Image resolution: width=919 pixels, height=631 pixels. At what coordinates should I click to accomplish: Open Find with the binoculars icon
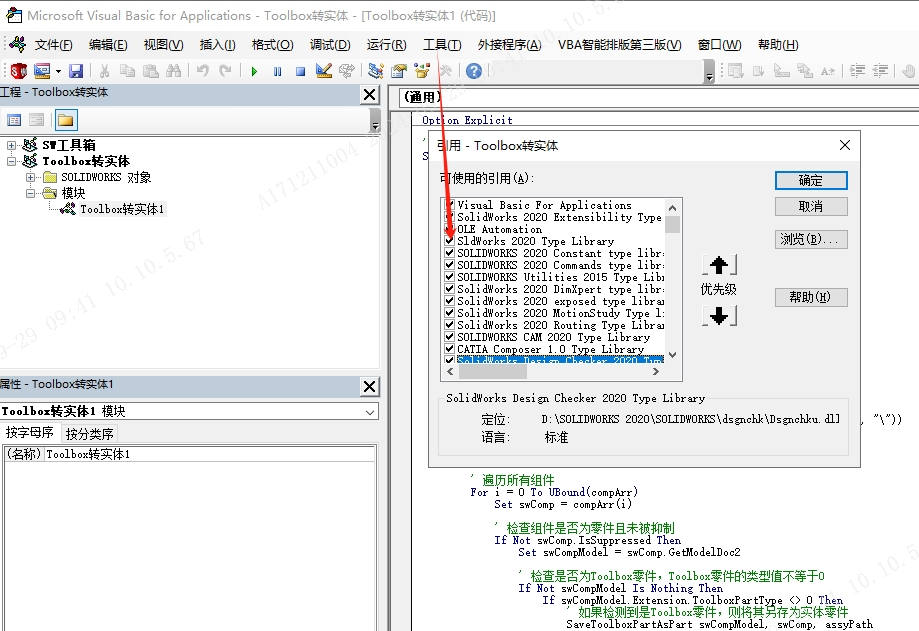pos(173,71)
